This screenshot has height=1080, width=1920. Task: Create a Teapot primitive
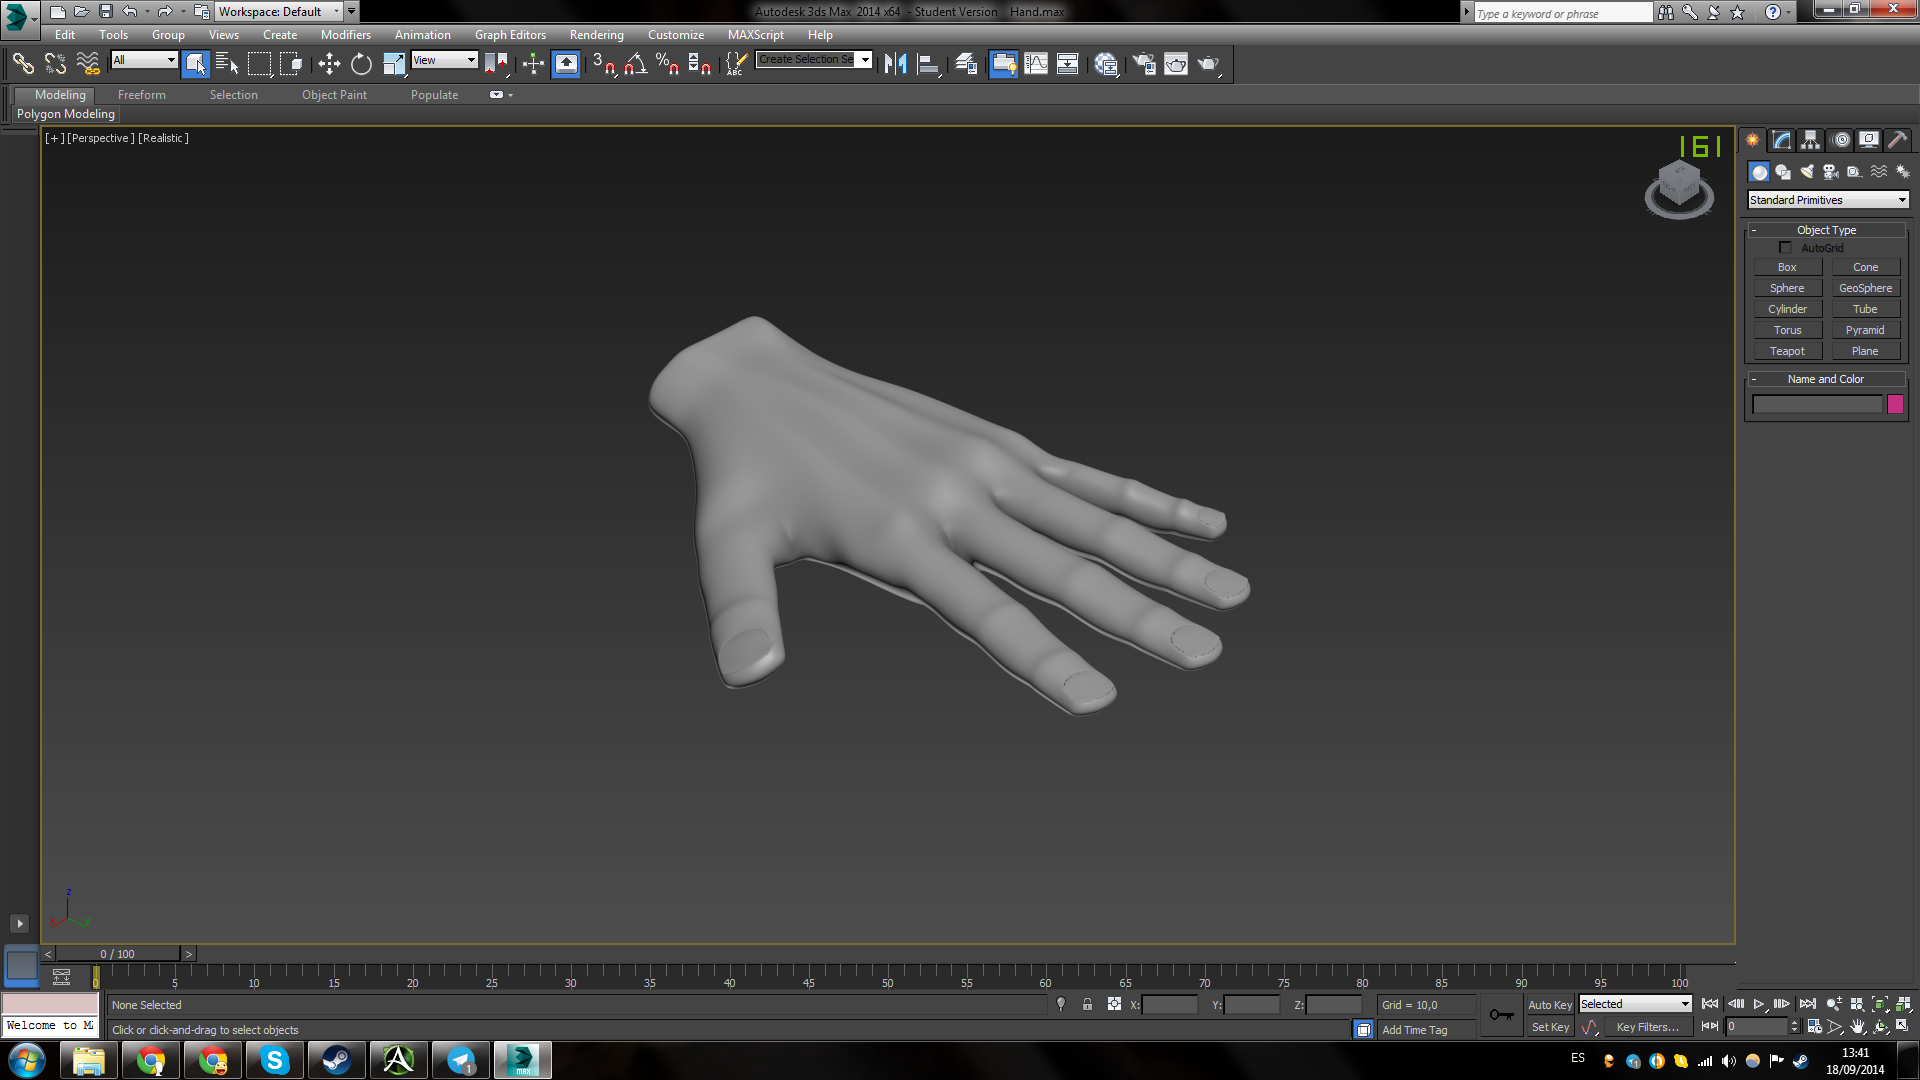[1787, 351]
